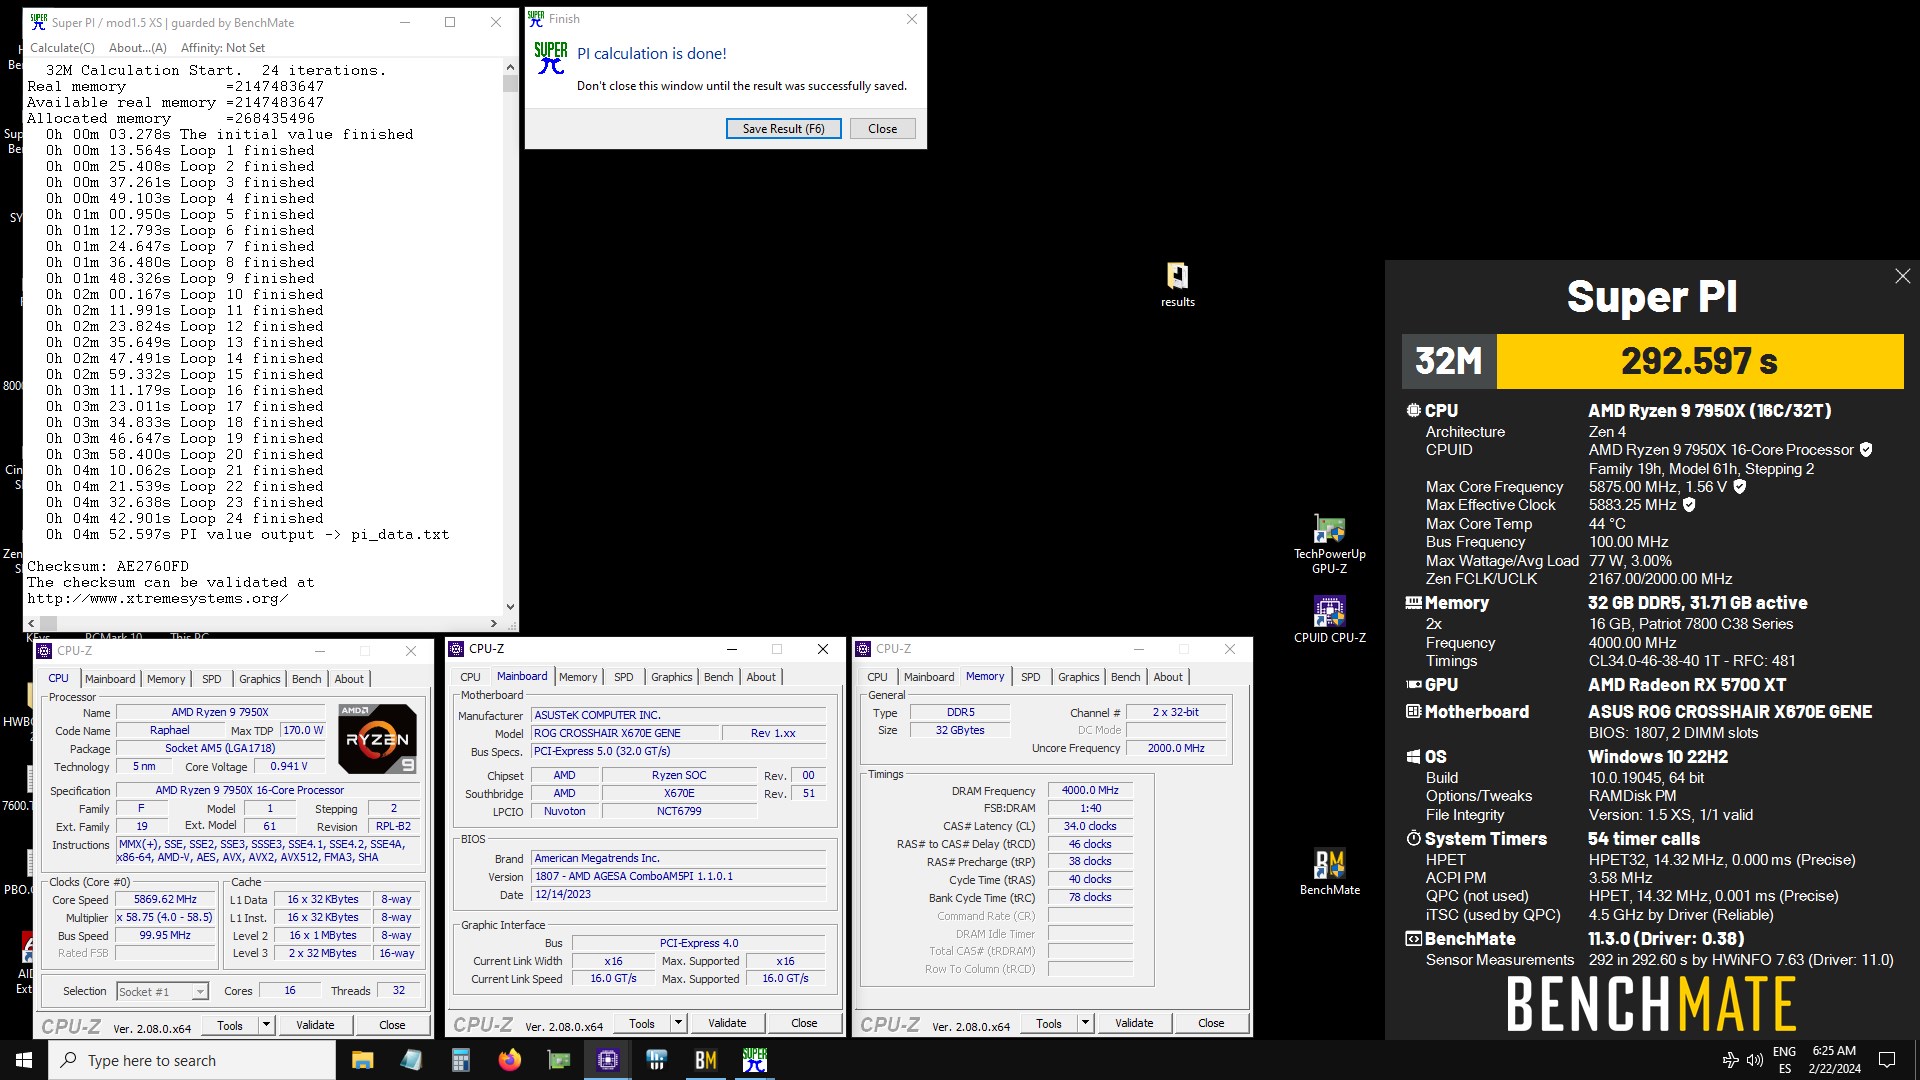Click the Super PI window title icon
This screenshot has height=1080, width=1920.
tap(39, 22)
